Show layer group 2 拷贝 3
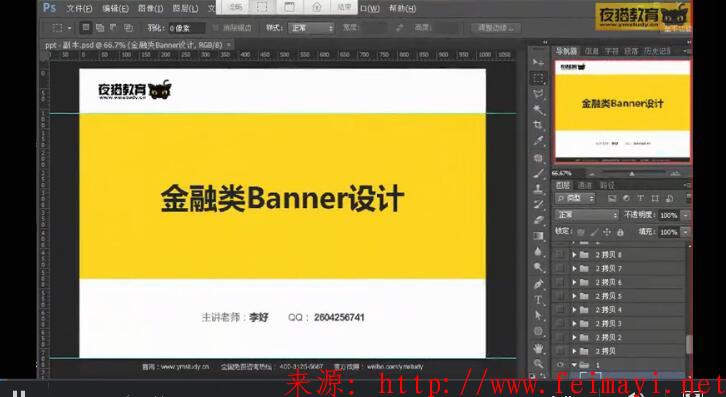The height and width of the screenshot is (397, 726). (x=560, y=323)
